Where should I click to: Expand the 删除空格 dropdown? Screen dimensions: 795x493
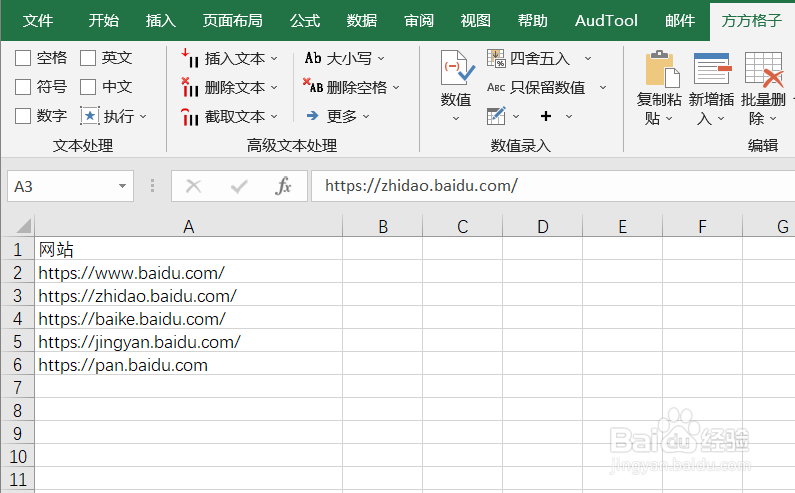(396, 88)
